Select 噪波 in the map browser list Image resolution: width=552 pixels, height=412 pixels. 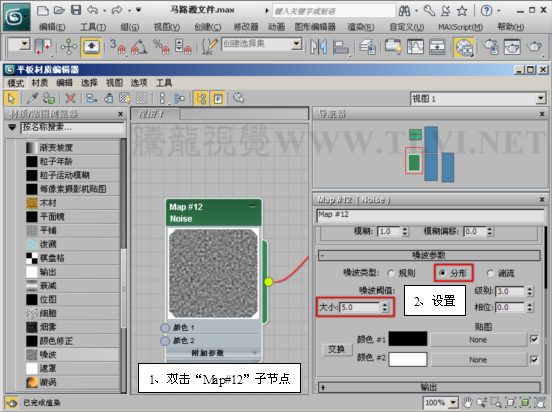coord(73,354)
